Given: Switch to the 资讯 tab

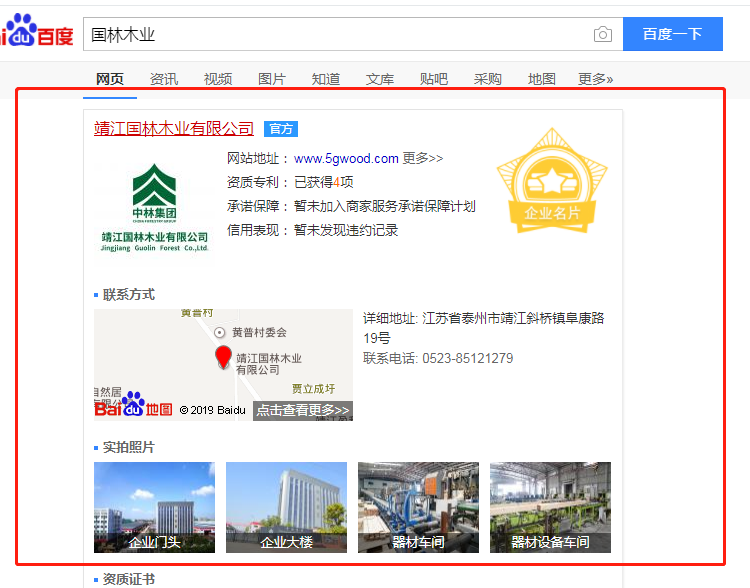Looking at the screenshot, I should (x=164, y=79).
